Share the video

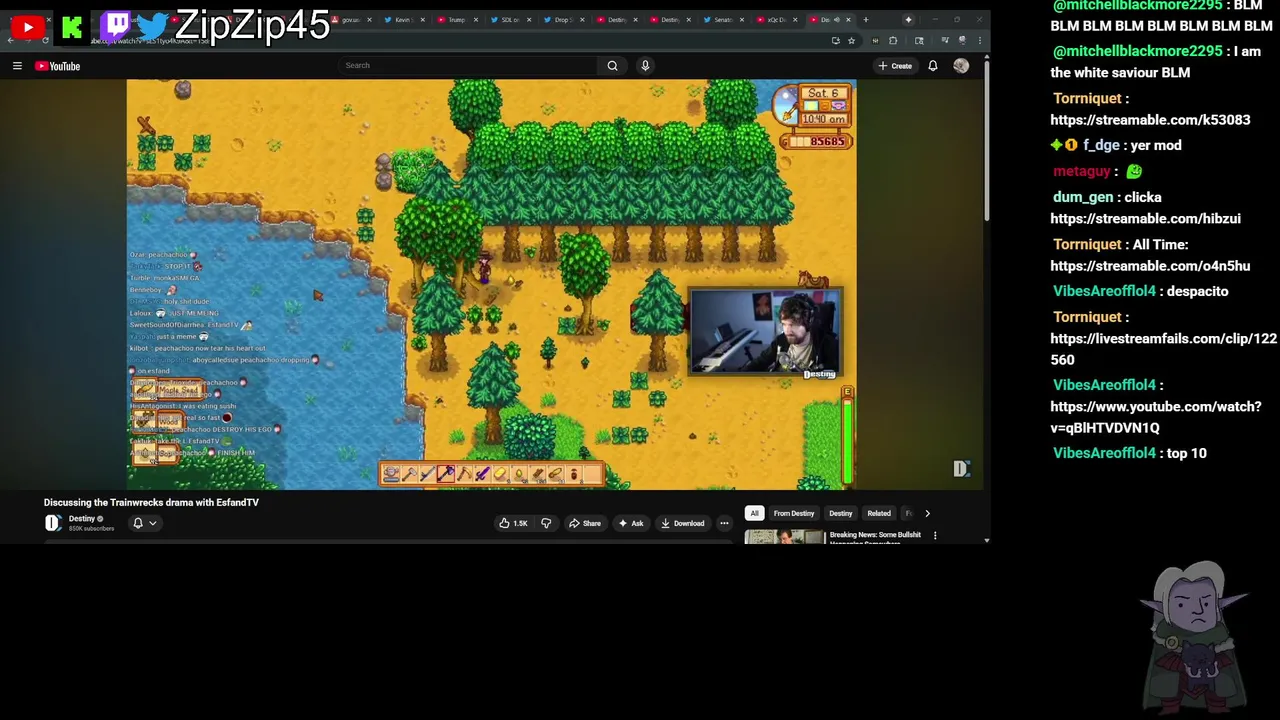584,523
